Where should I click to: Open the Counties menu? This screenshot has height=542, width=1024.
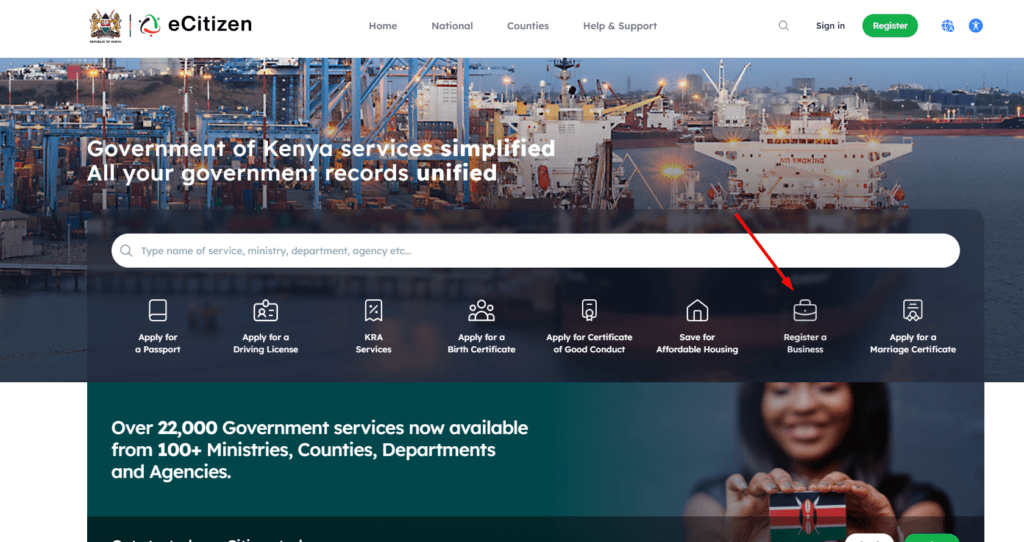(x=528, y=26)
